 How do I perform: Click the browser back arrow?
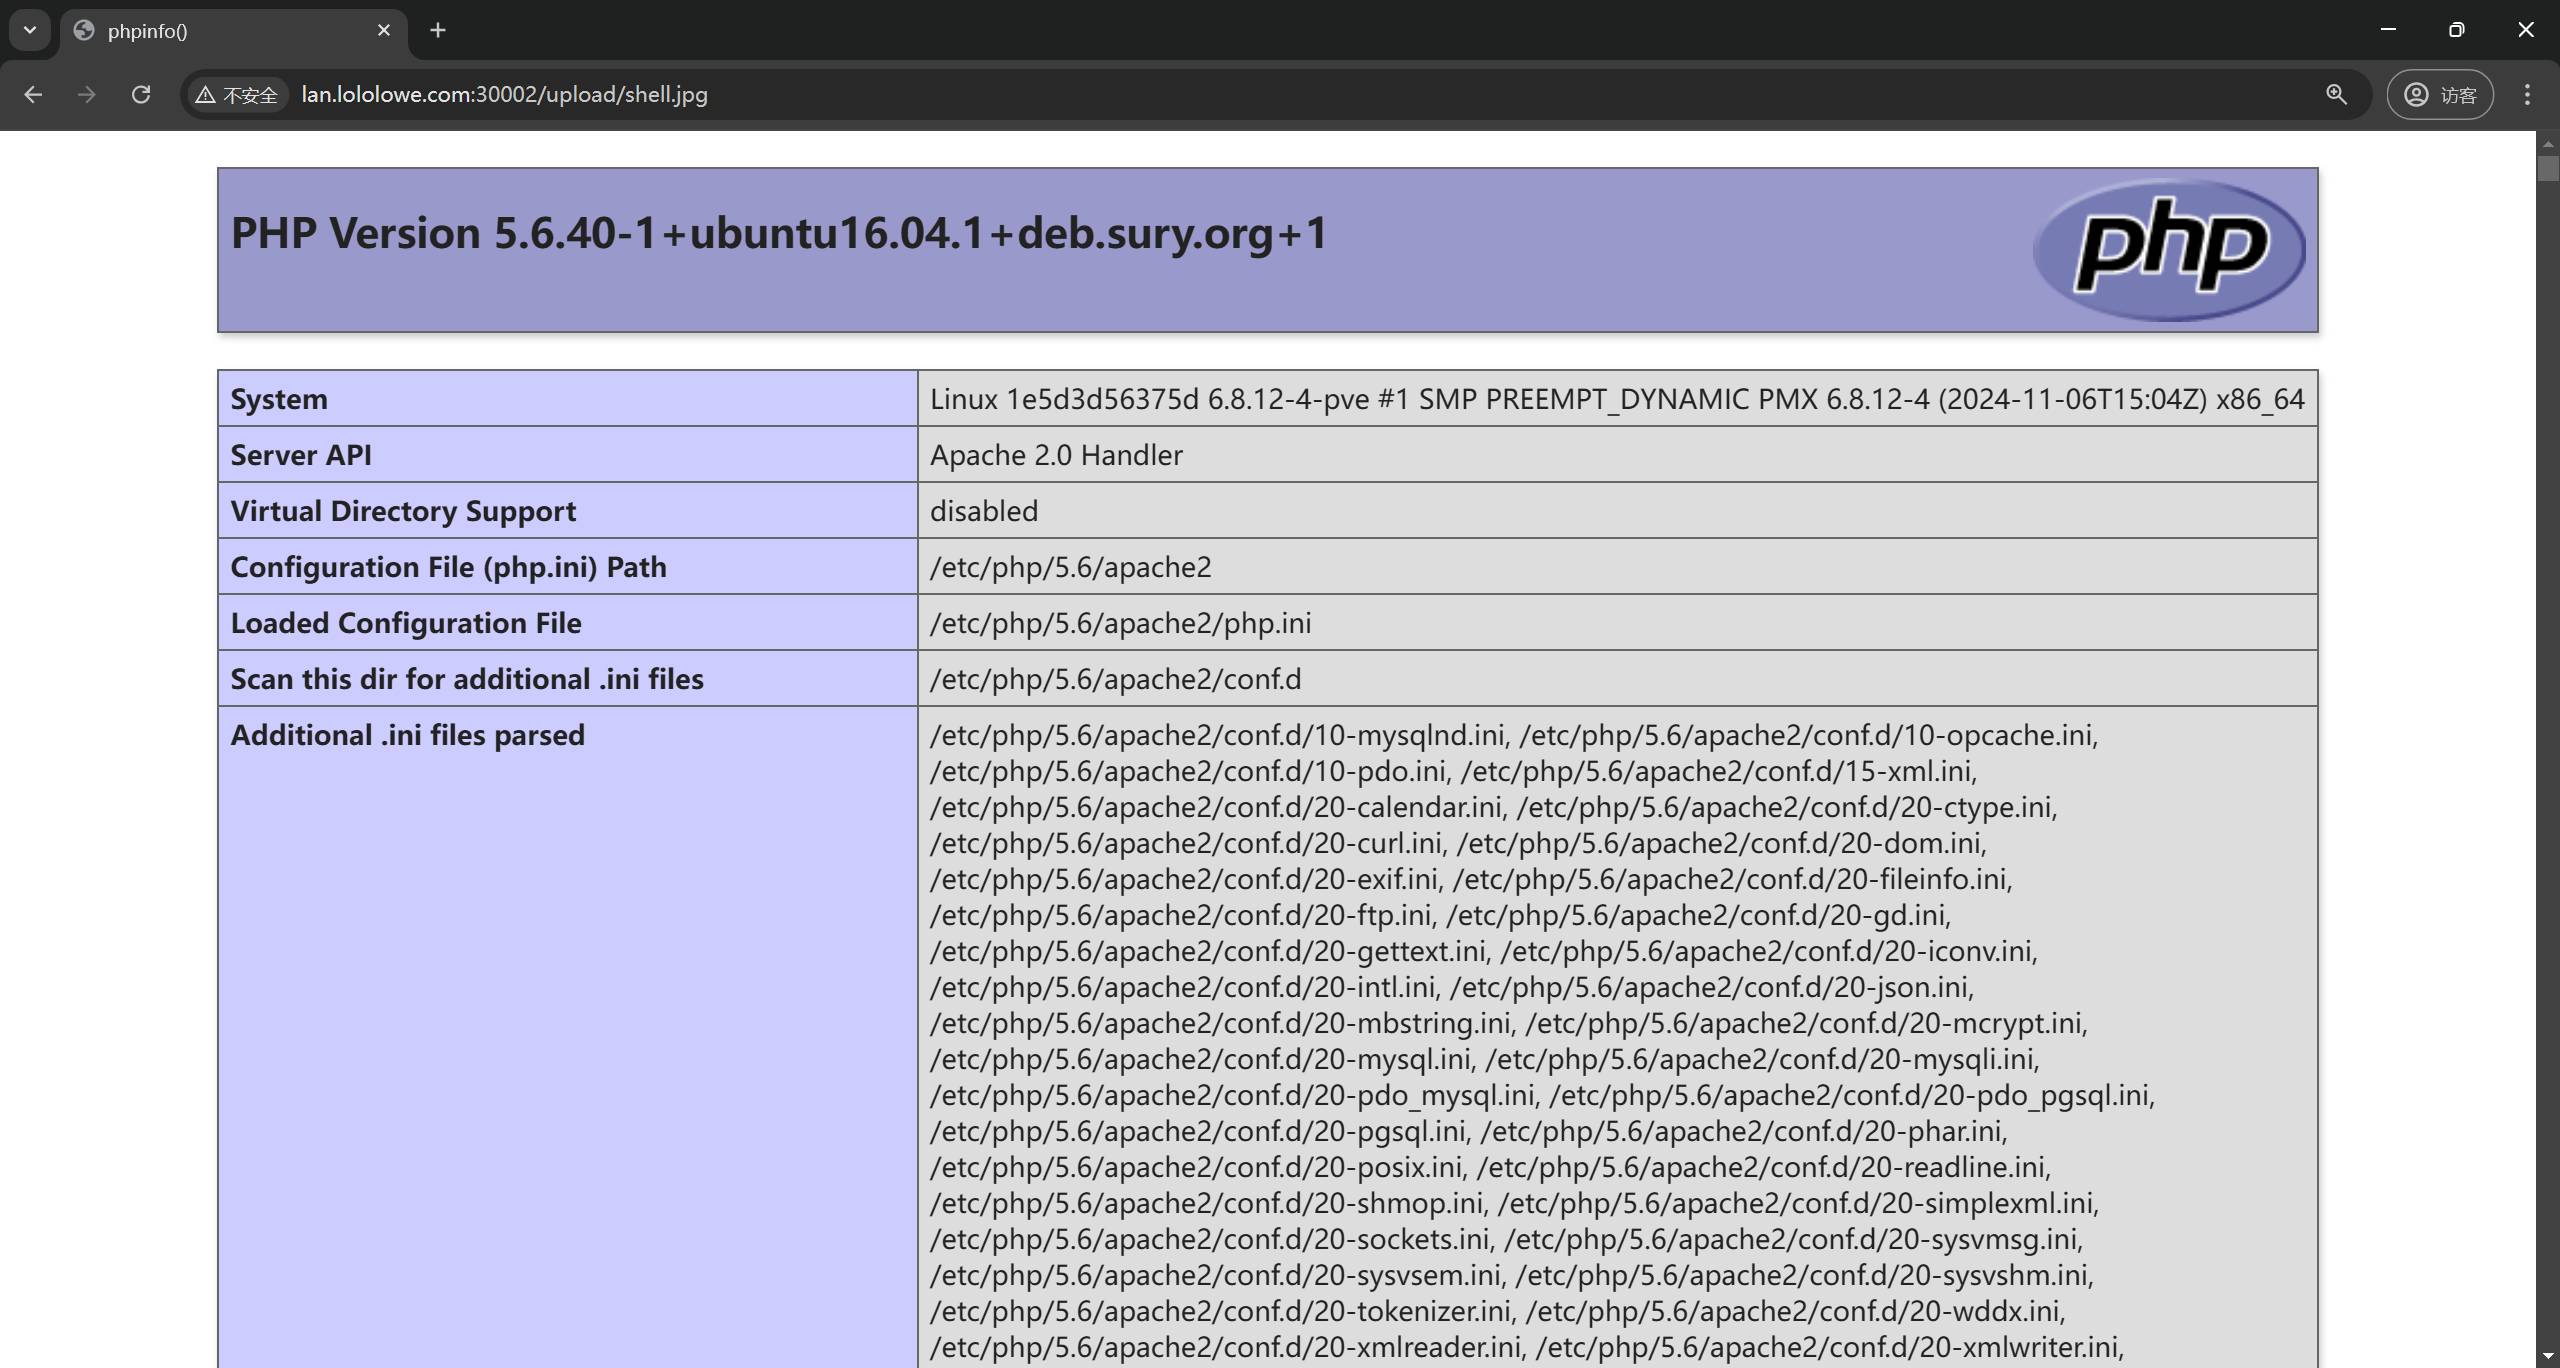tap(33, 95)
